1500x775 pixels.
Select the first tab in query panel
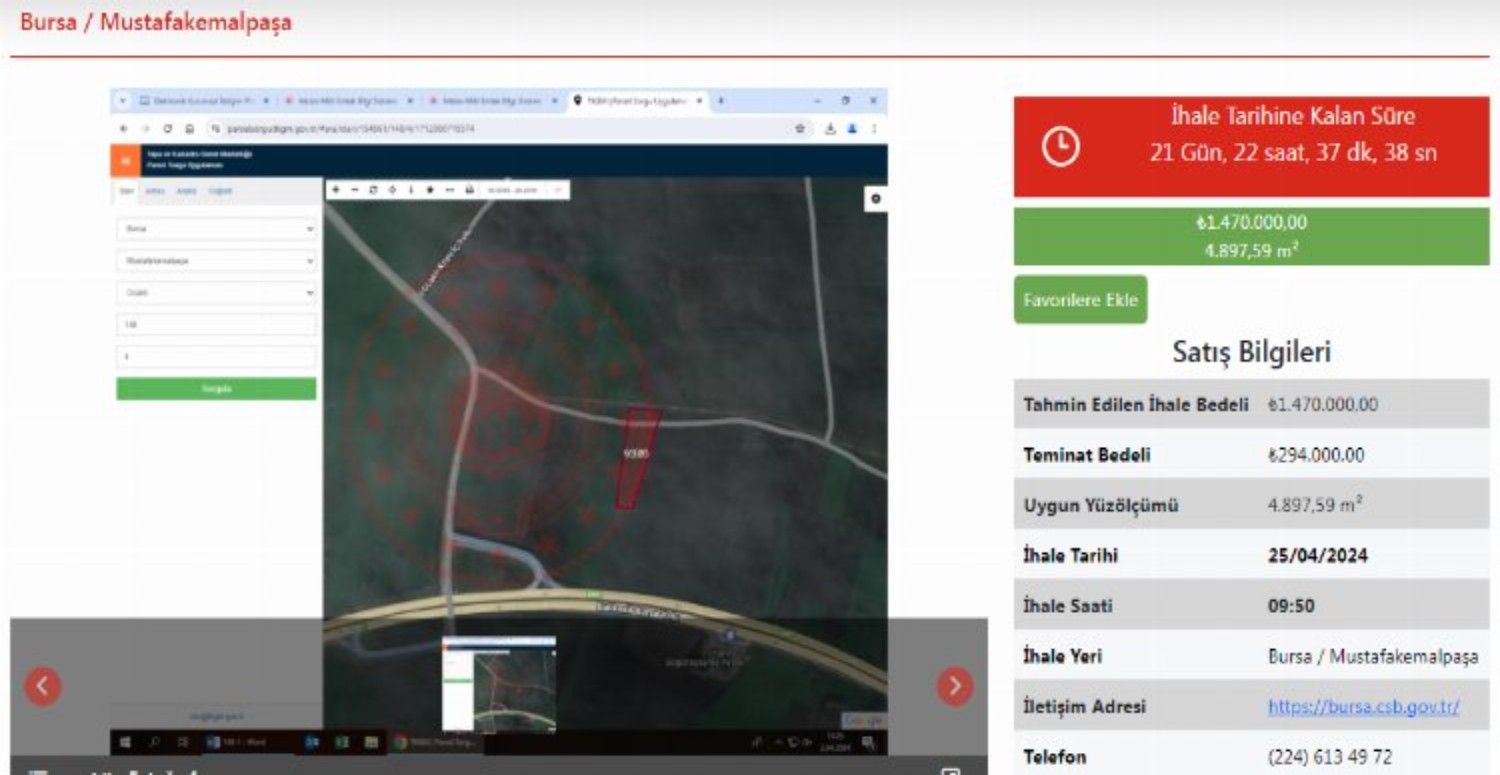[127, 191]
